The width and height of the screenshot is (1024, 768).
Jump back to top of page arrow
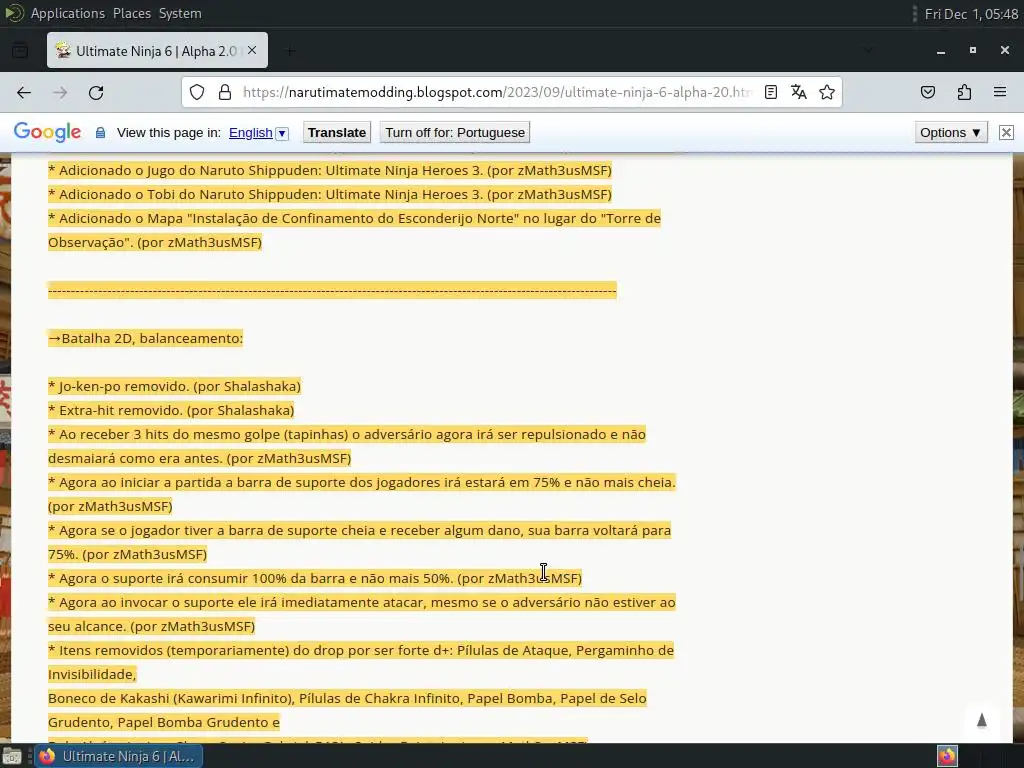[x=982, y=720]
